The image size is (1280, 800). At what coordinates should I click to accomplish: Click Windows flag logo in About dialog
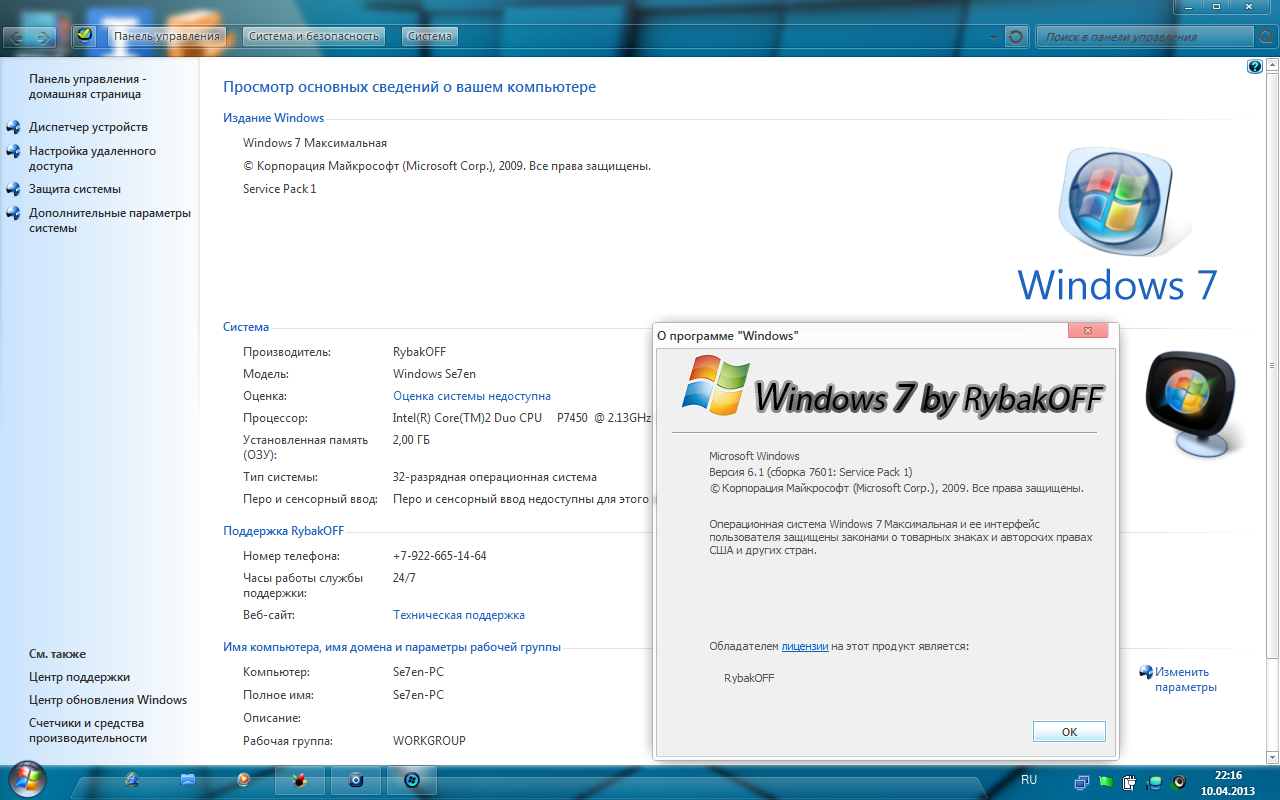click(x=716, y=386)
